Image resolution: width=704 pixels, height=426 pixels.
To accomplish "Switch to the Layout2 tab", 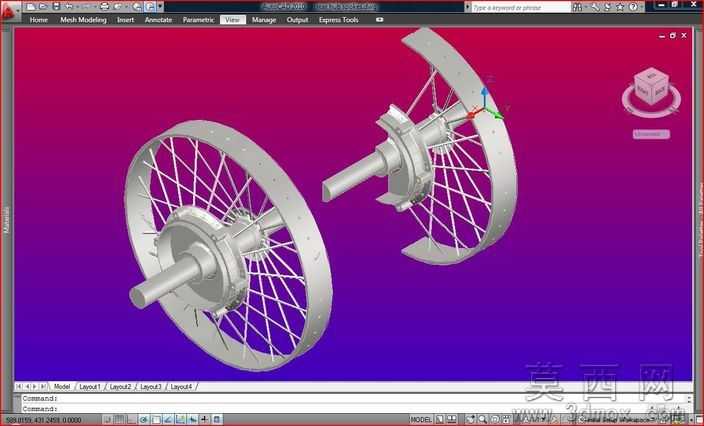I will click(120, 386).
